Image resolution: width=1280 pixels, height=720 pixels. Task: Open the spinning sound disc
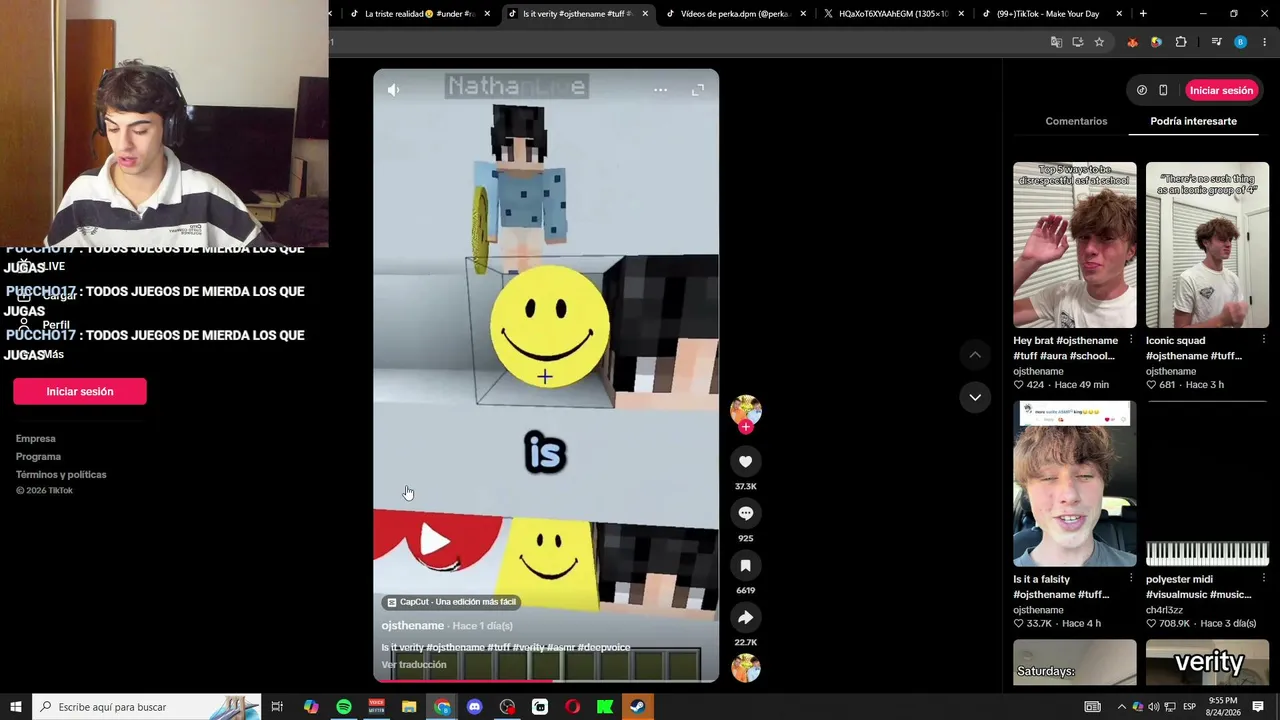pyautogui.click(x=745, y=668)
